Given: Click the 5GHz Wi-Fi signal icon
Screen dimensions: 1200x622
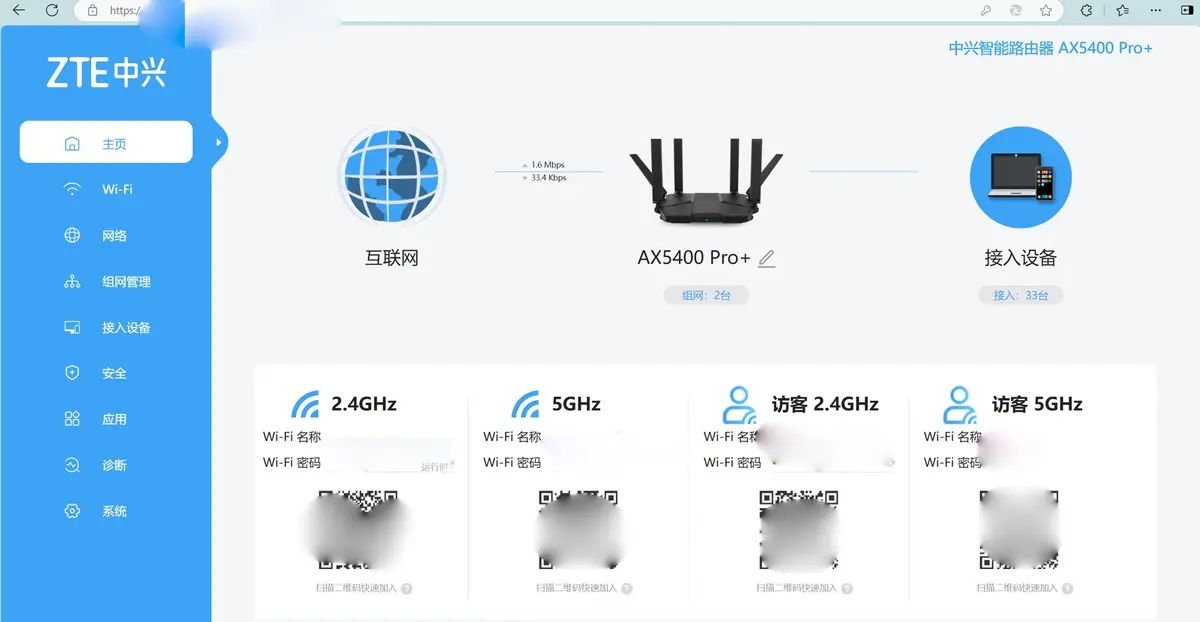Looking at the screenshot, I should pyautogui.click(x=525, y=404).
